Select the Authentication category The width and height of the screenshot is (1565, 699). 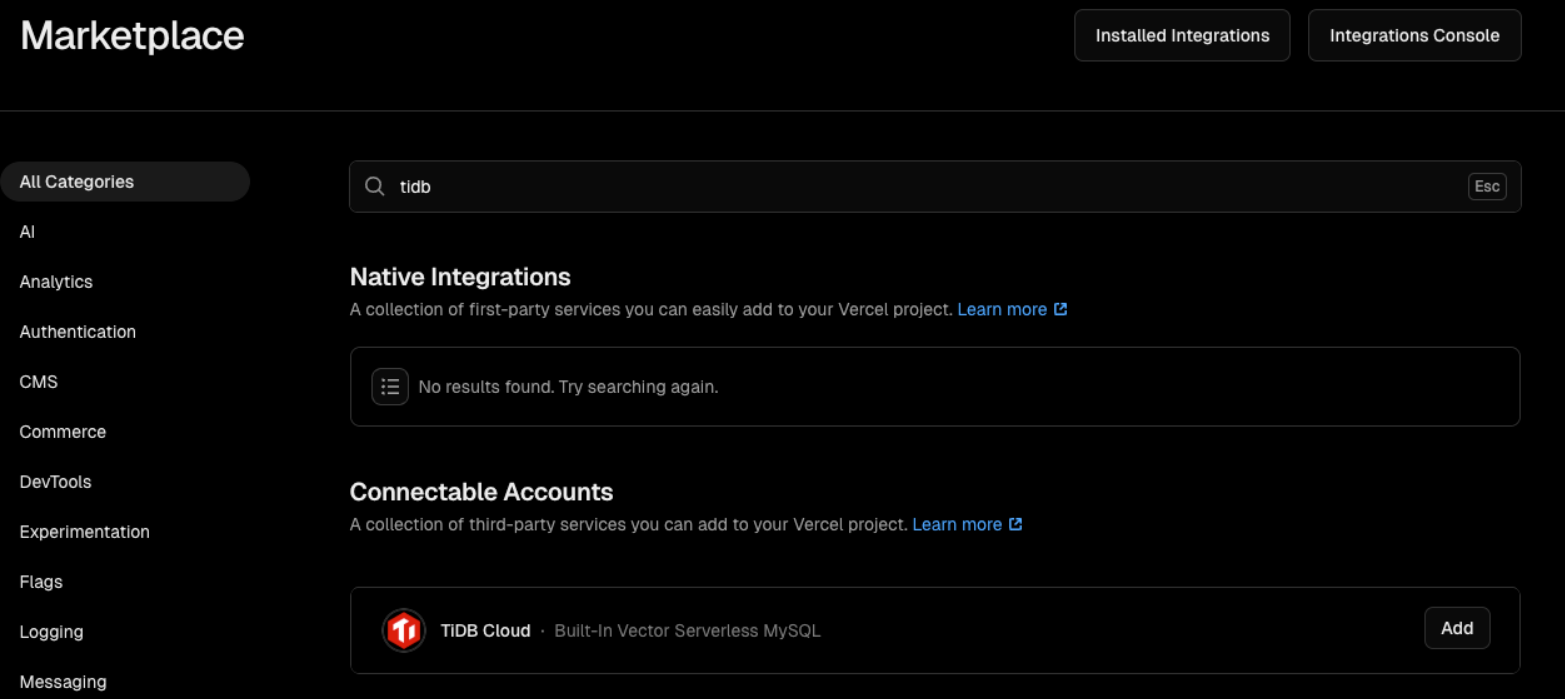point(78,332)
